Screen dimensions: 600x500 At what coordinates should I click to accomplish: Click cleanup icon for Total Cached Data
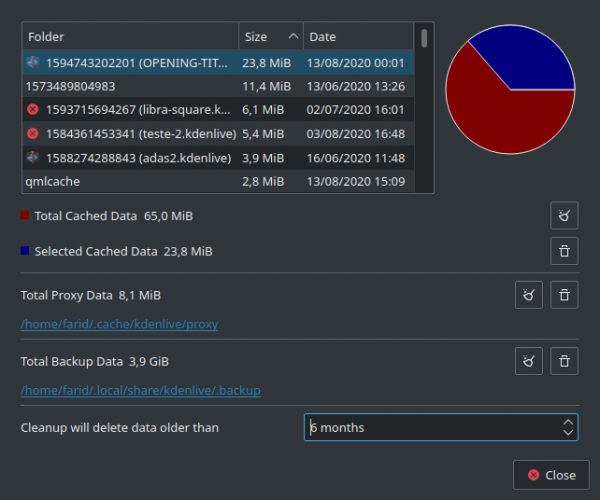(x=564, y=215)
